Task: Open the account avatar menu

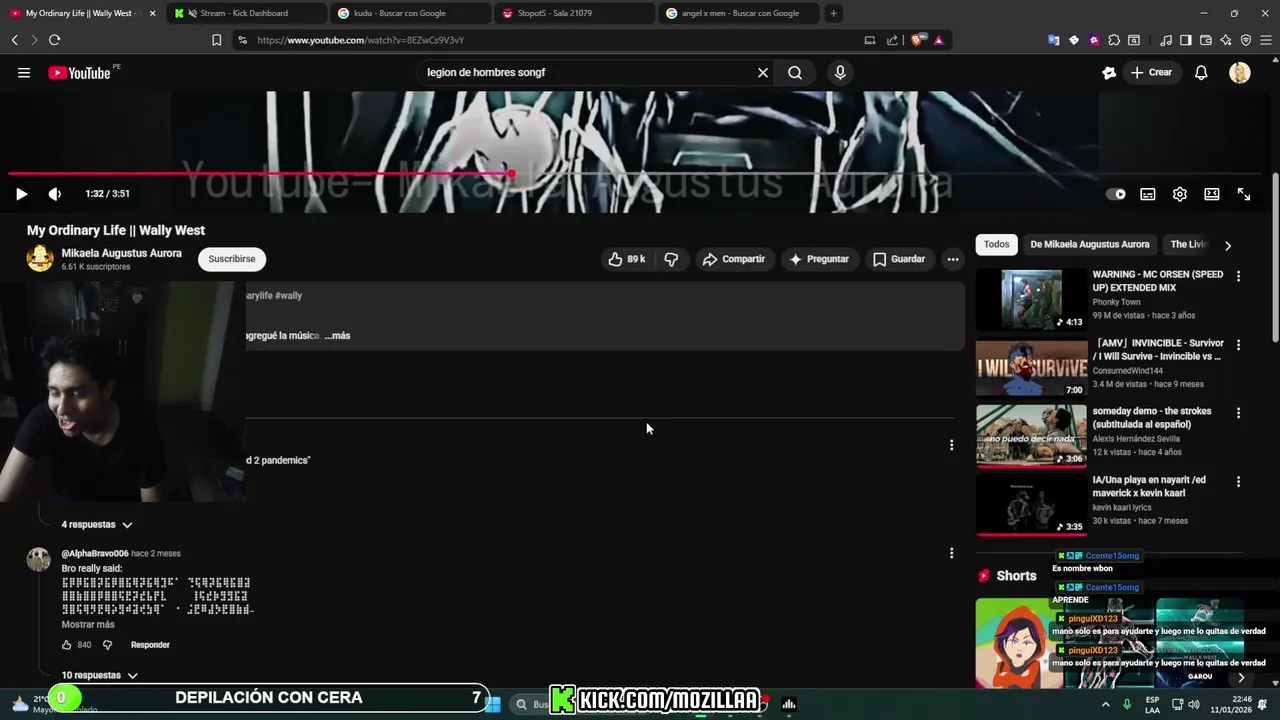Action: (x=1240, y=72)
